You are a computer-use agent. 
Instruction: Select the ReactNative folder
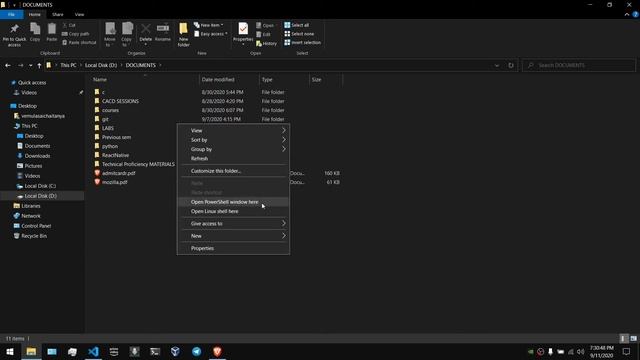115,155
